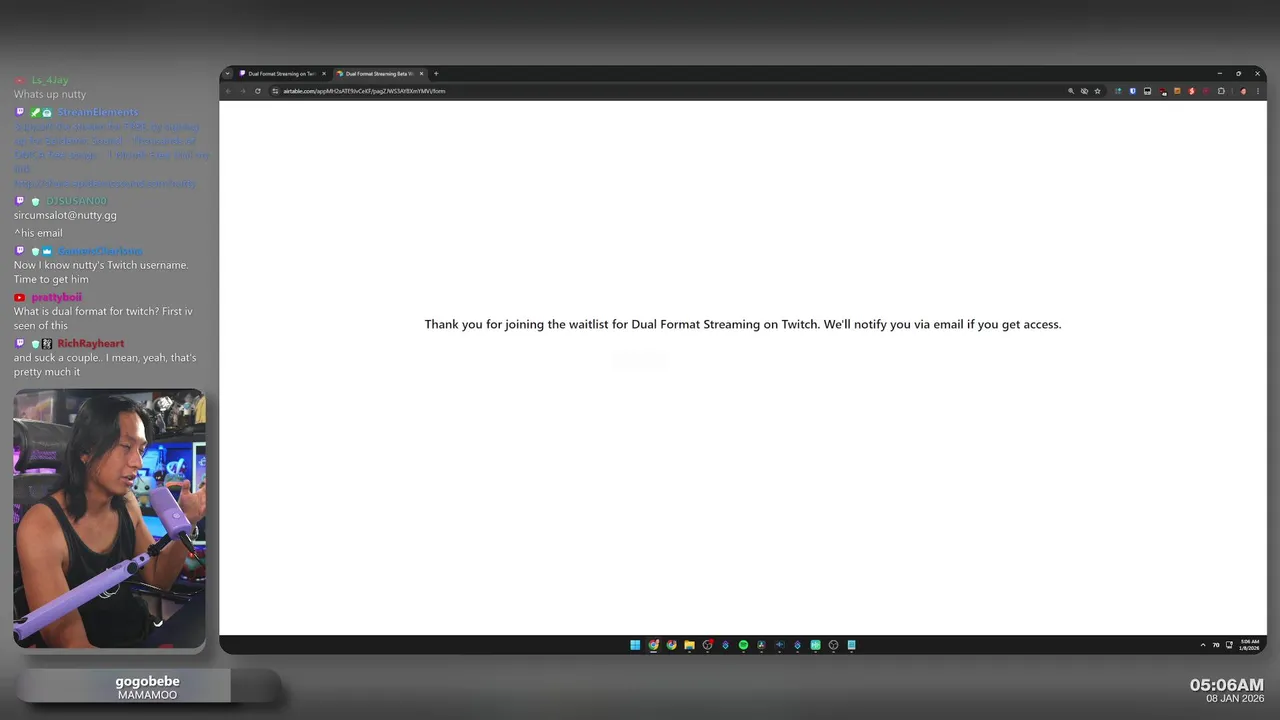Open the red extension with badge
This screenshot has height=720, width=1280.
1163,92
